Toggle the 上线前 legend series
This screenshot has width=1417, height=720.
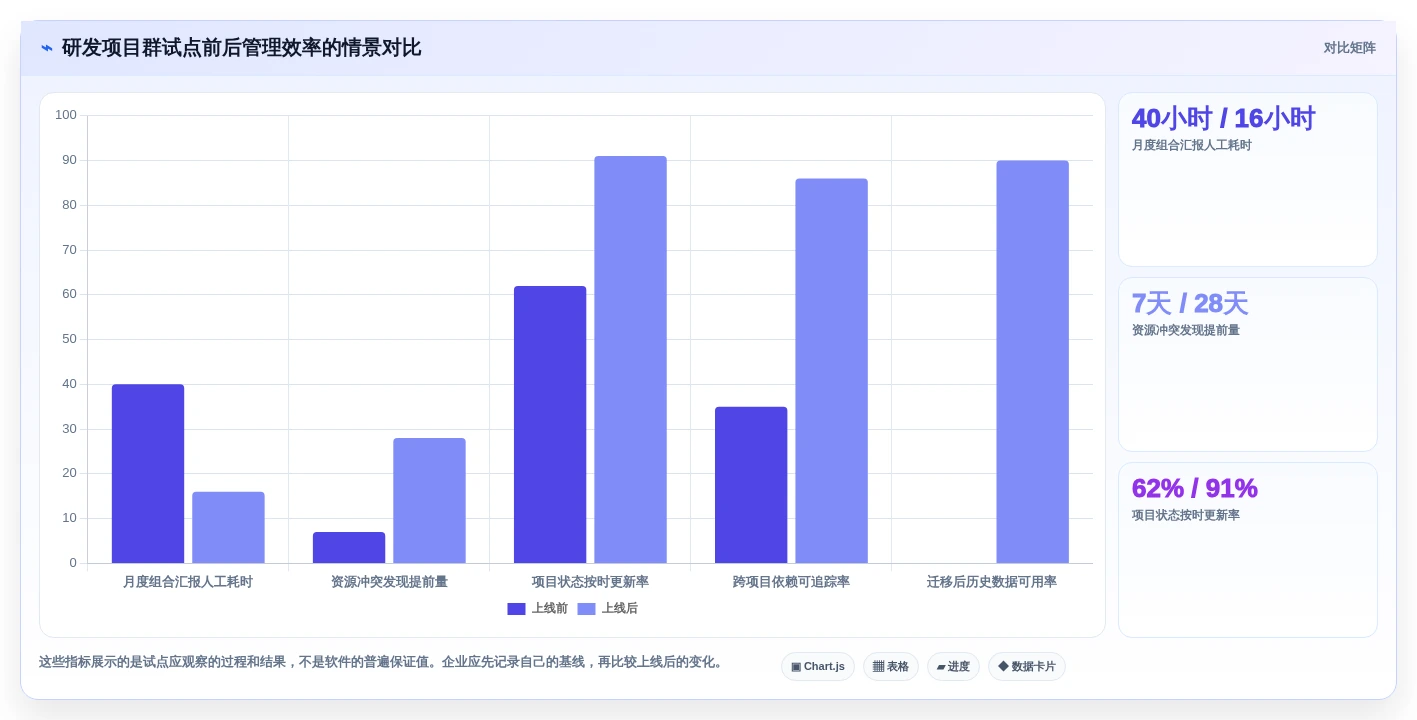[537, 608]
